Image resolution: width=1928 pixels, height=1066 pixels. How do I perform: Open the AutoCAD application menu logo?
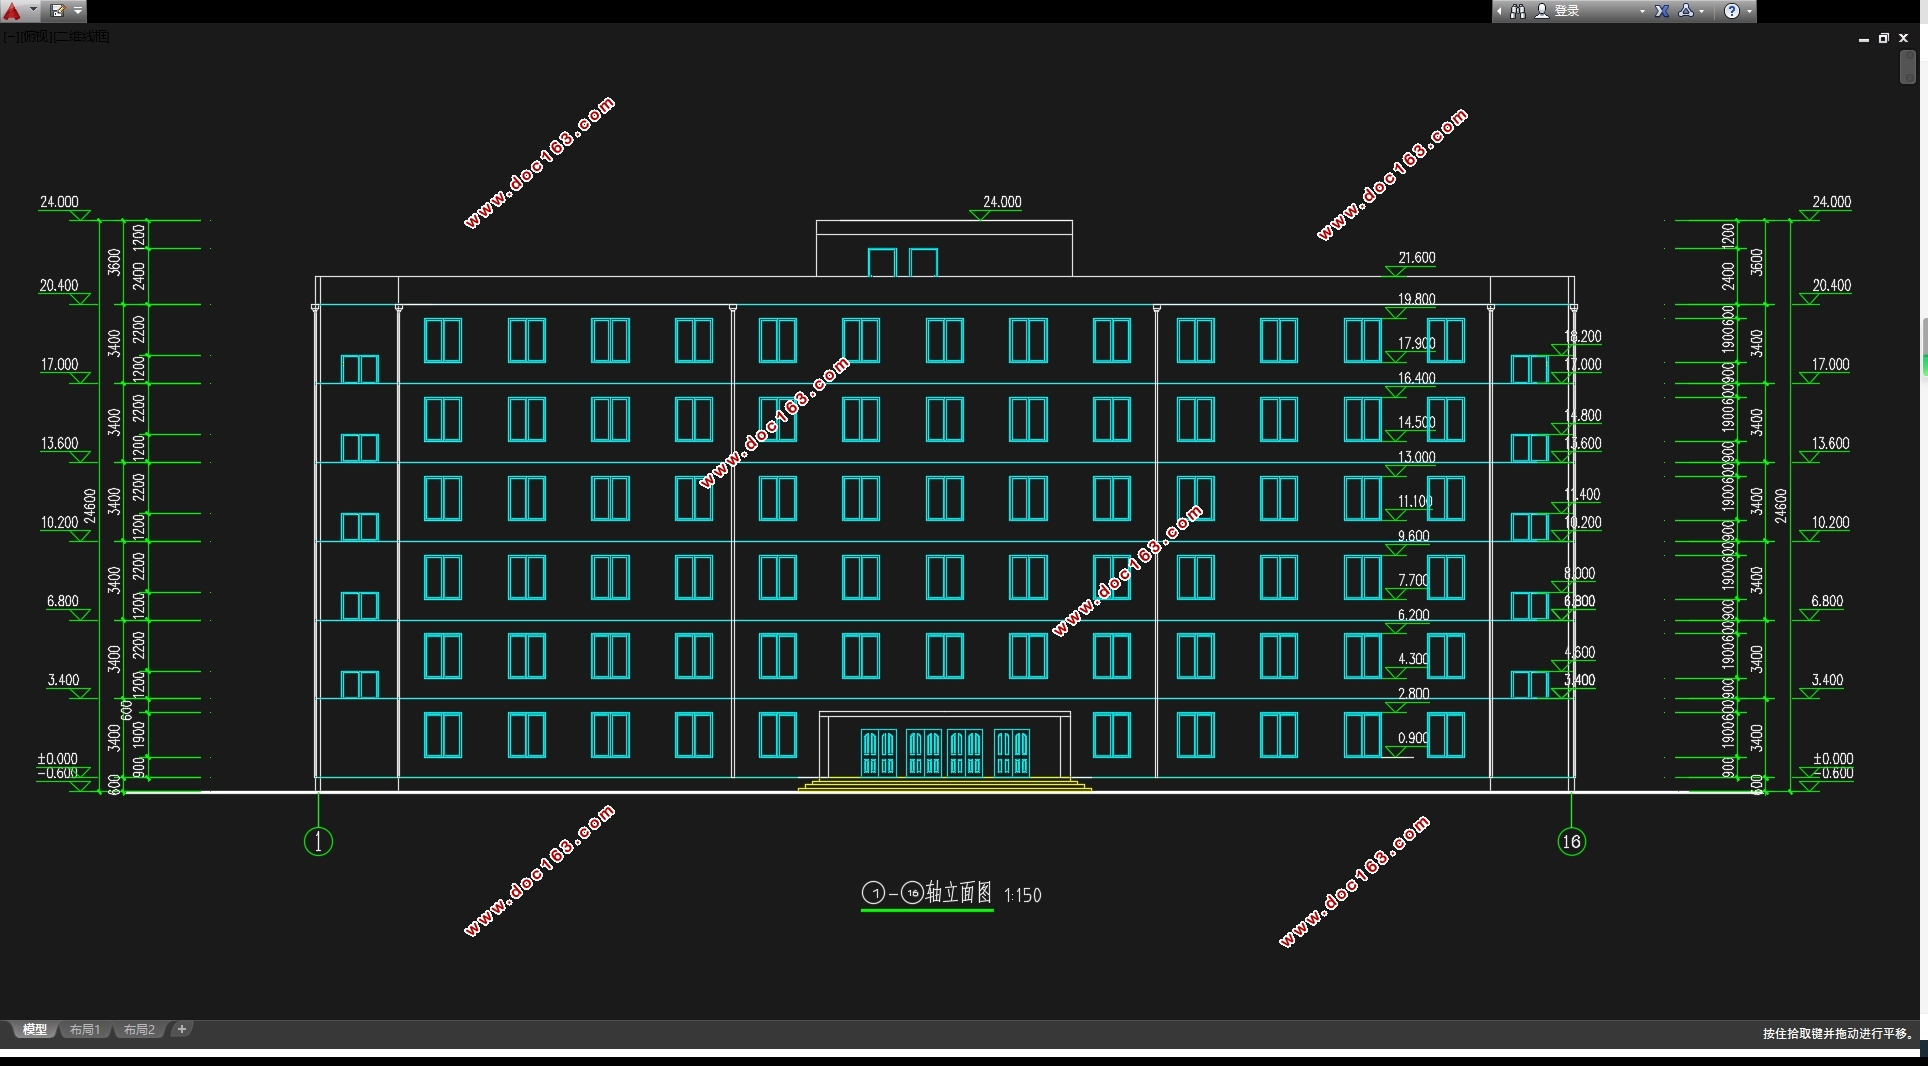click(x=13, y=11)
